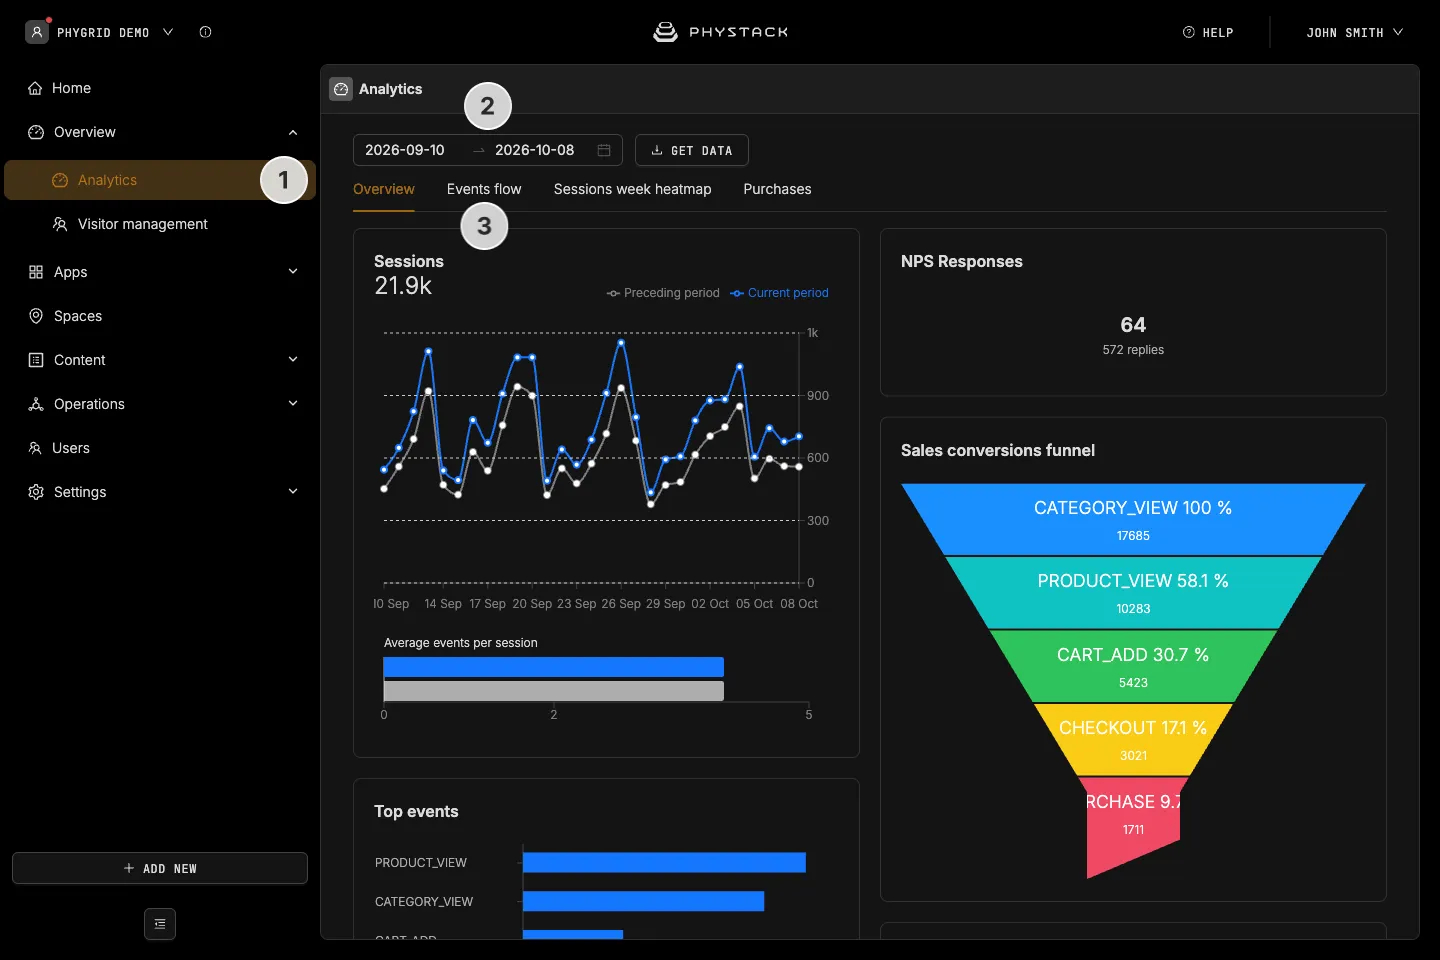
Task: Click the PRODUCT_VIEW bar in Top events
Action: click(x=664, y=862)
